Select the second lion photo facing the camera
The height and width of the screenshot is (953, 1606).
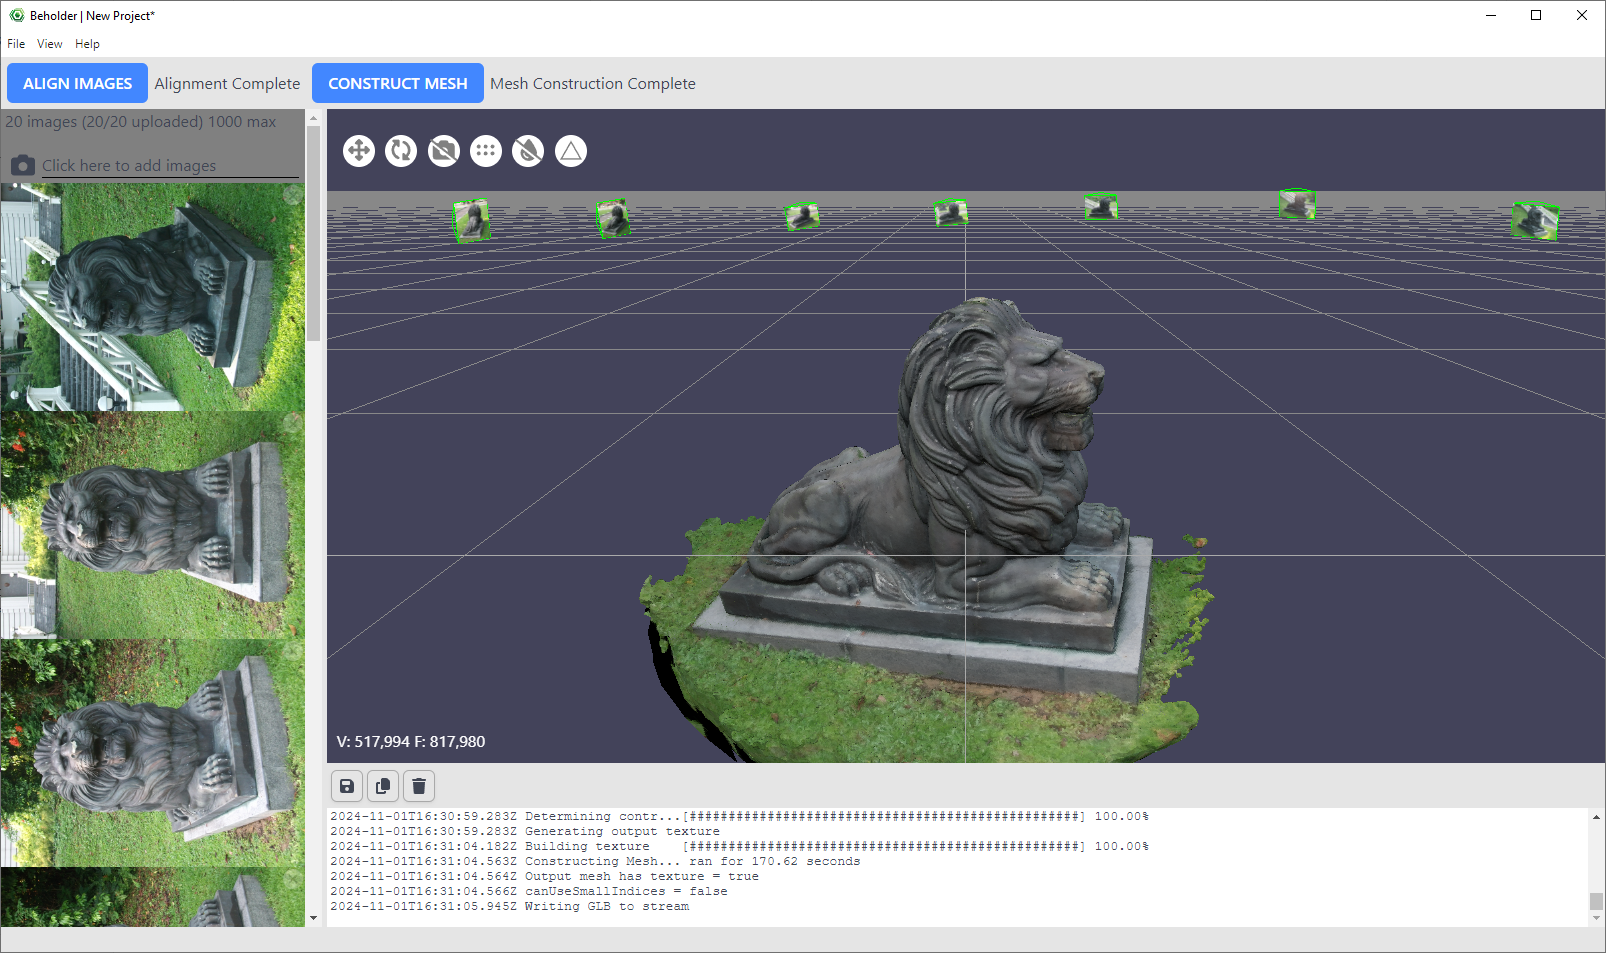coord(152,525)
